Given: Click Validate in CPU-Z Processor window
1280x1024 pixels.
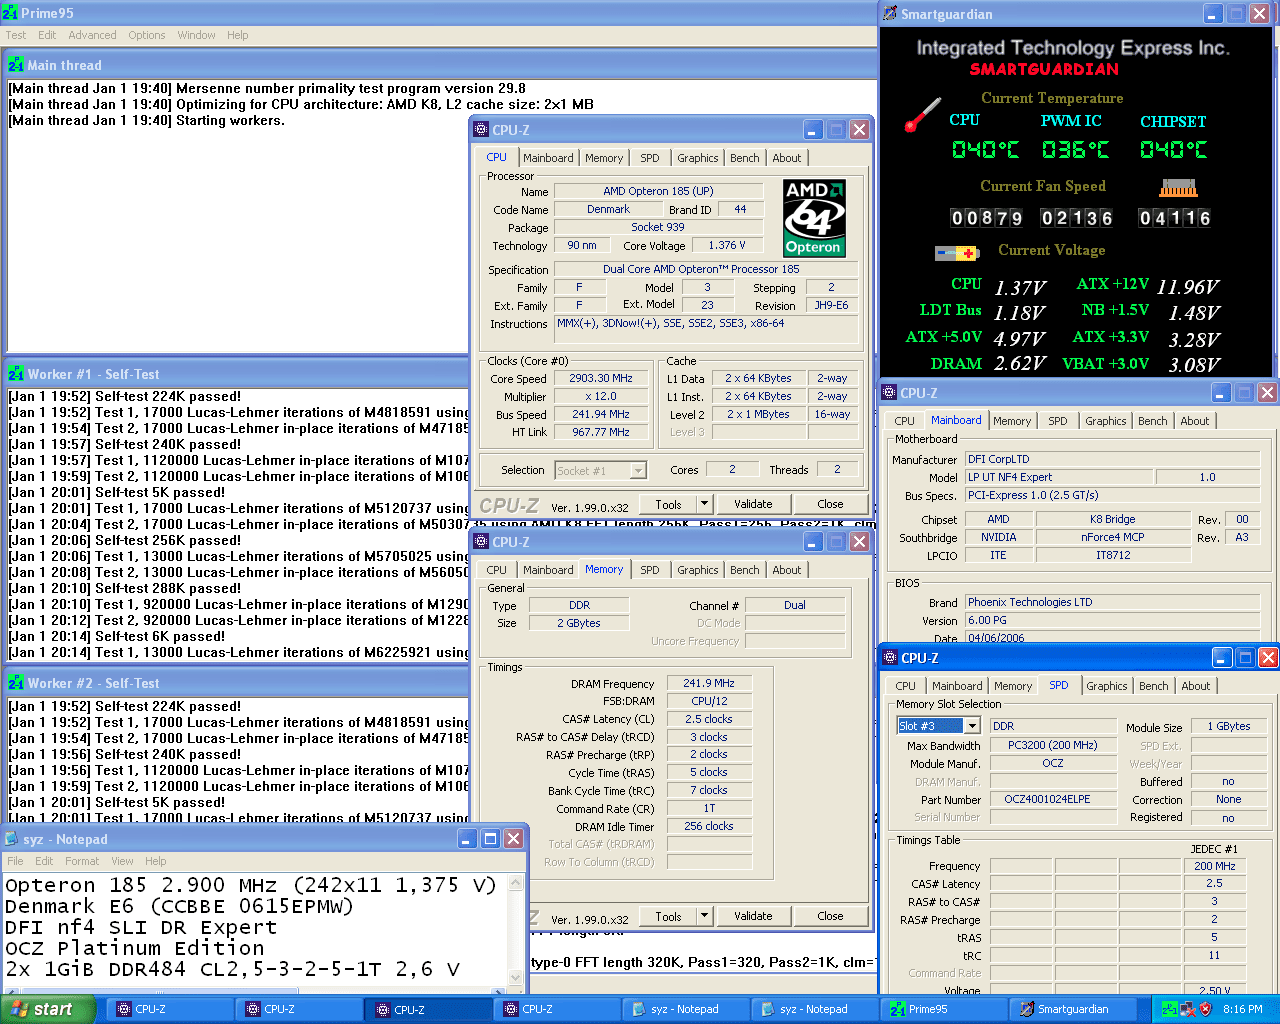Looking at the screenshot, I should pyautogui.click(x=753, y=504).
